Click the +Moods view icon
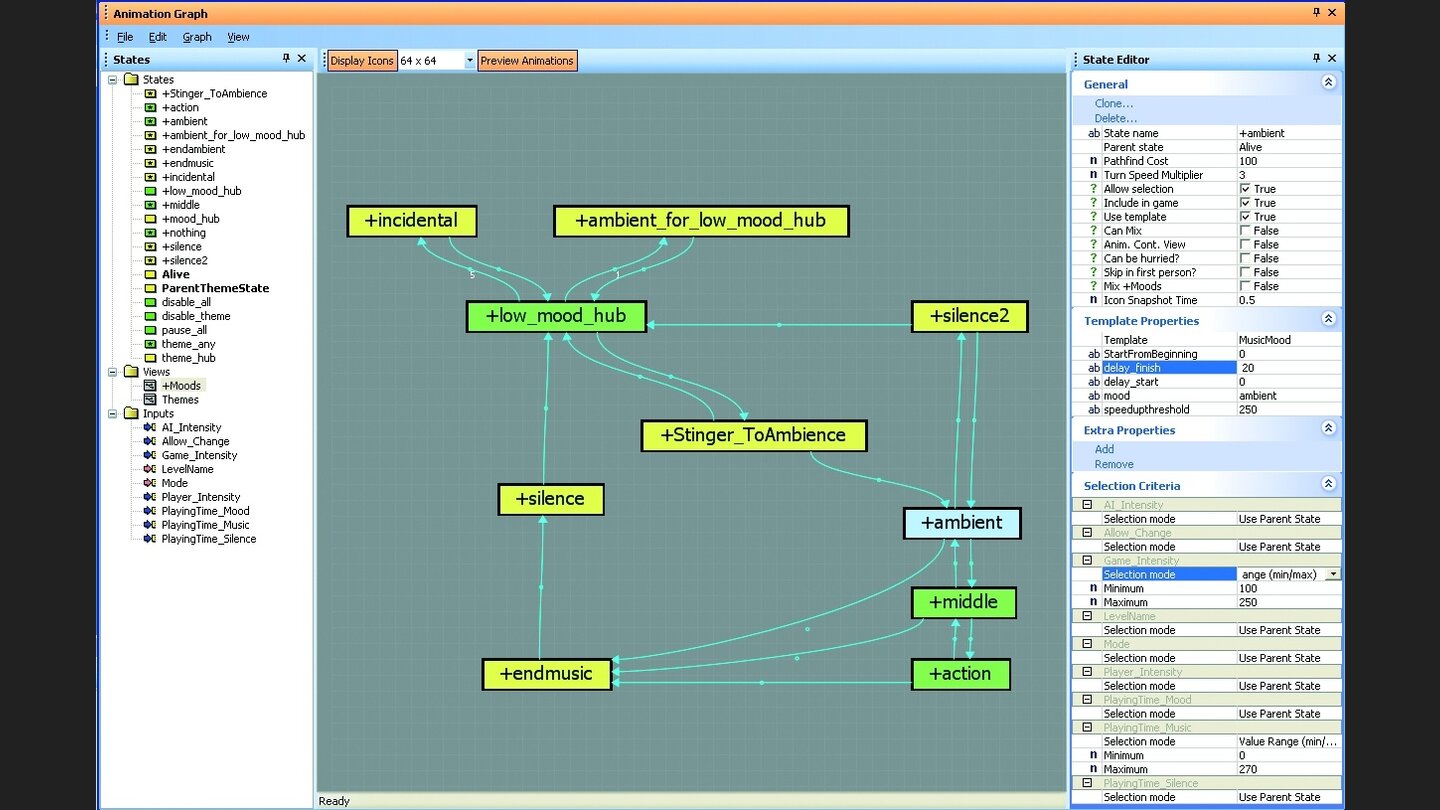The width and height of the screenshot is (1440, 810). coord(150,386)
